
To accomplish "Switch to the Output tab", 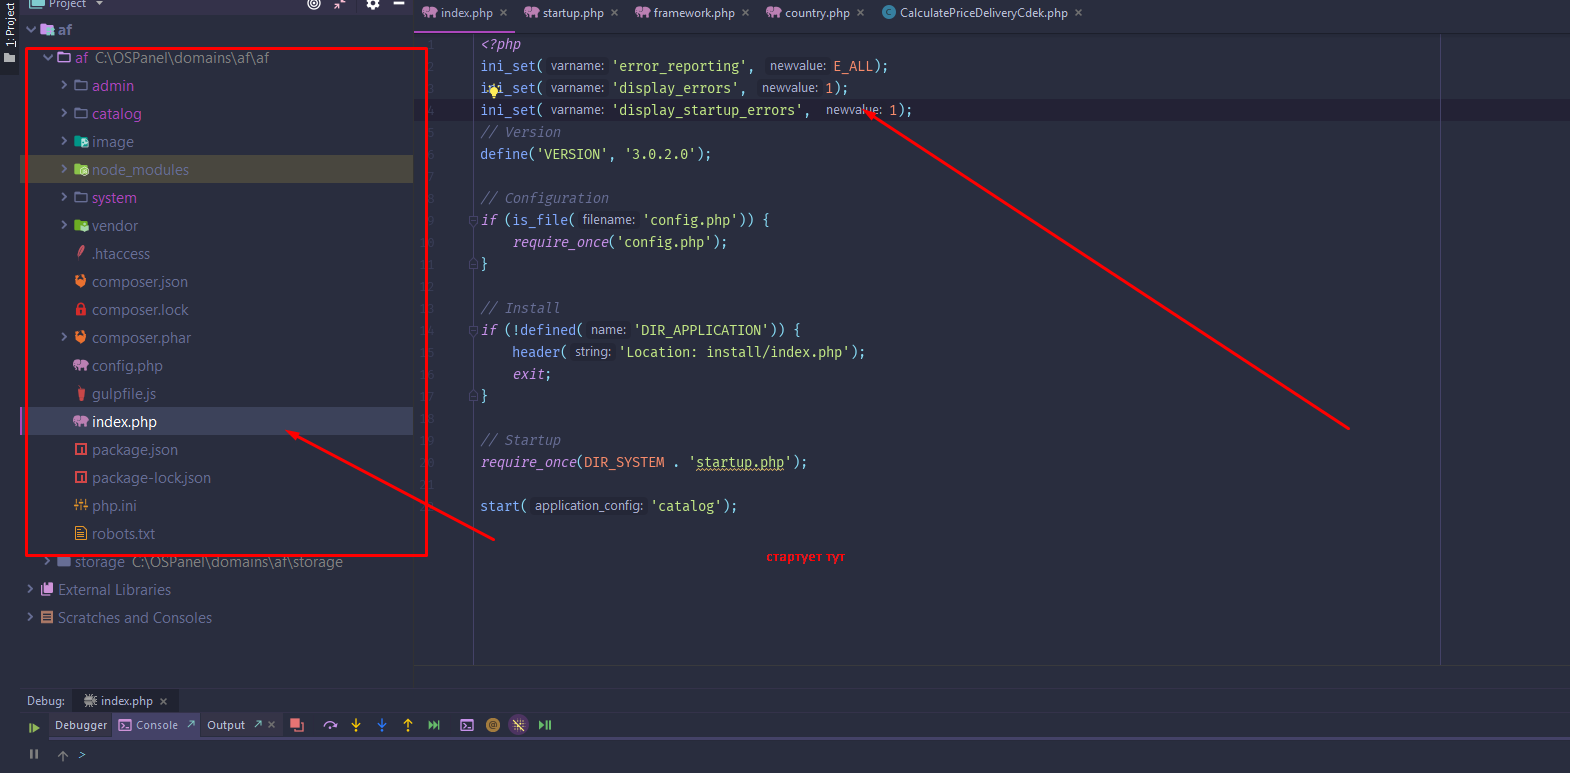I will click(x=226, y=725).
